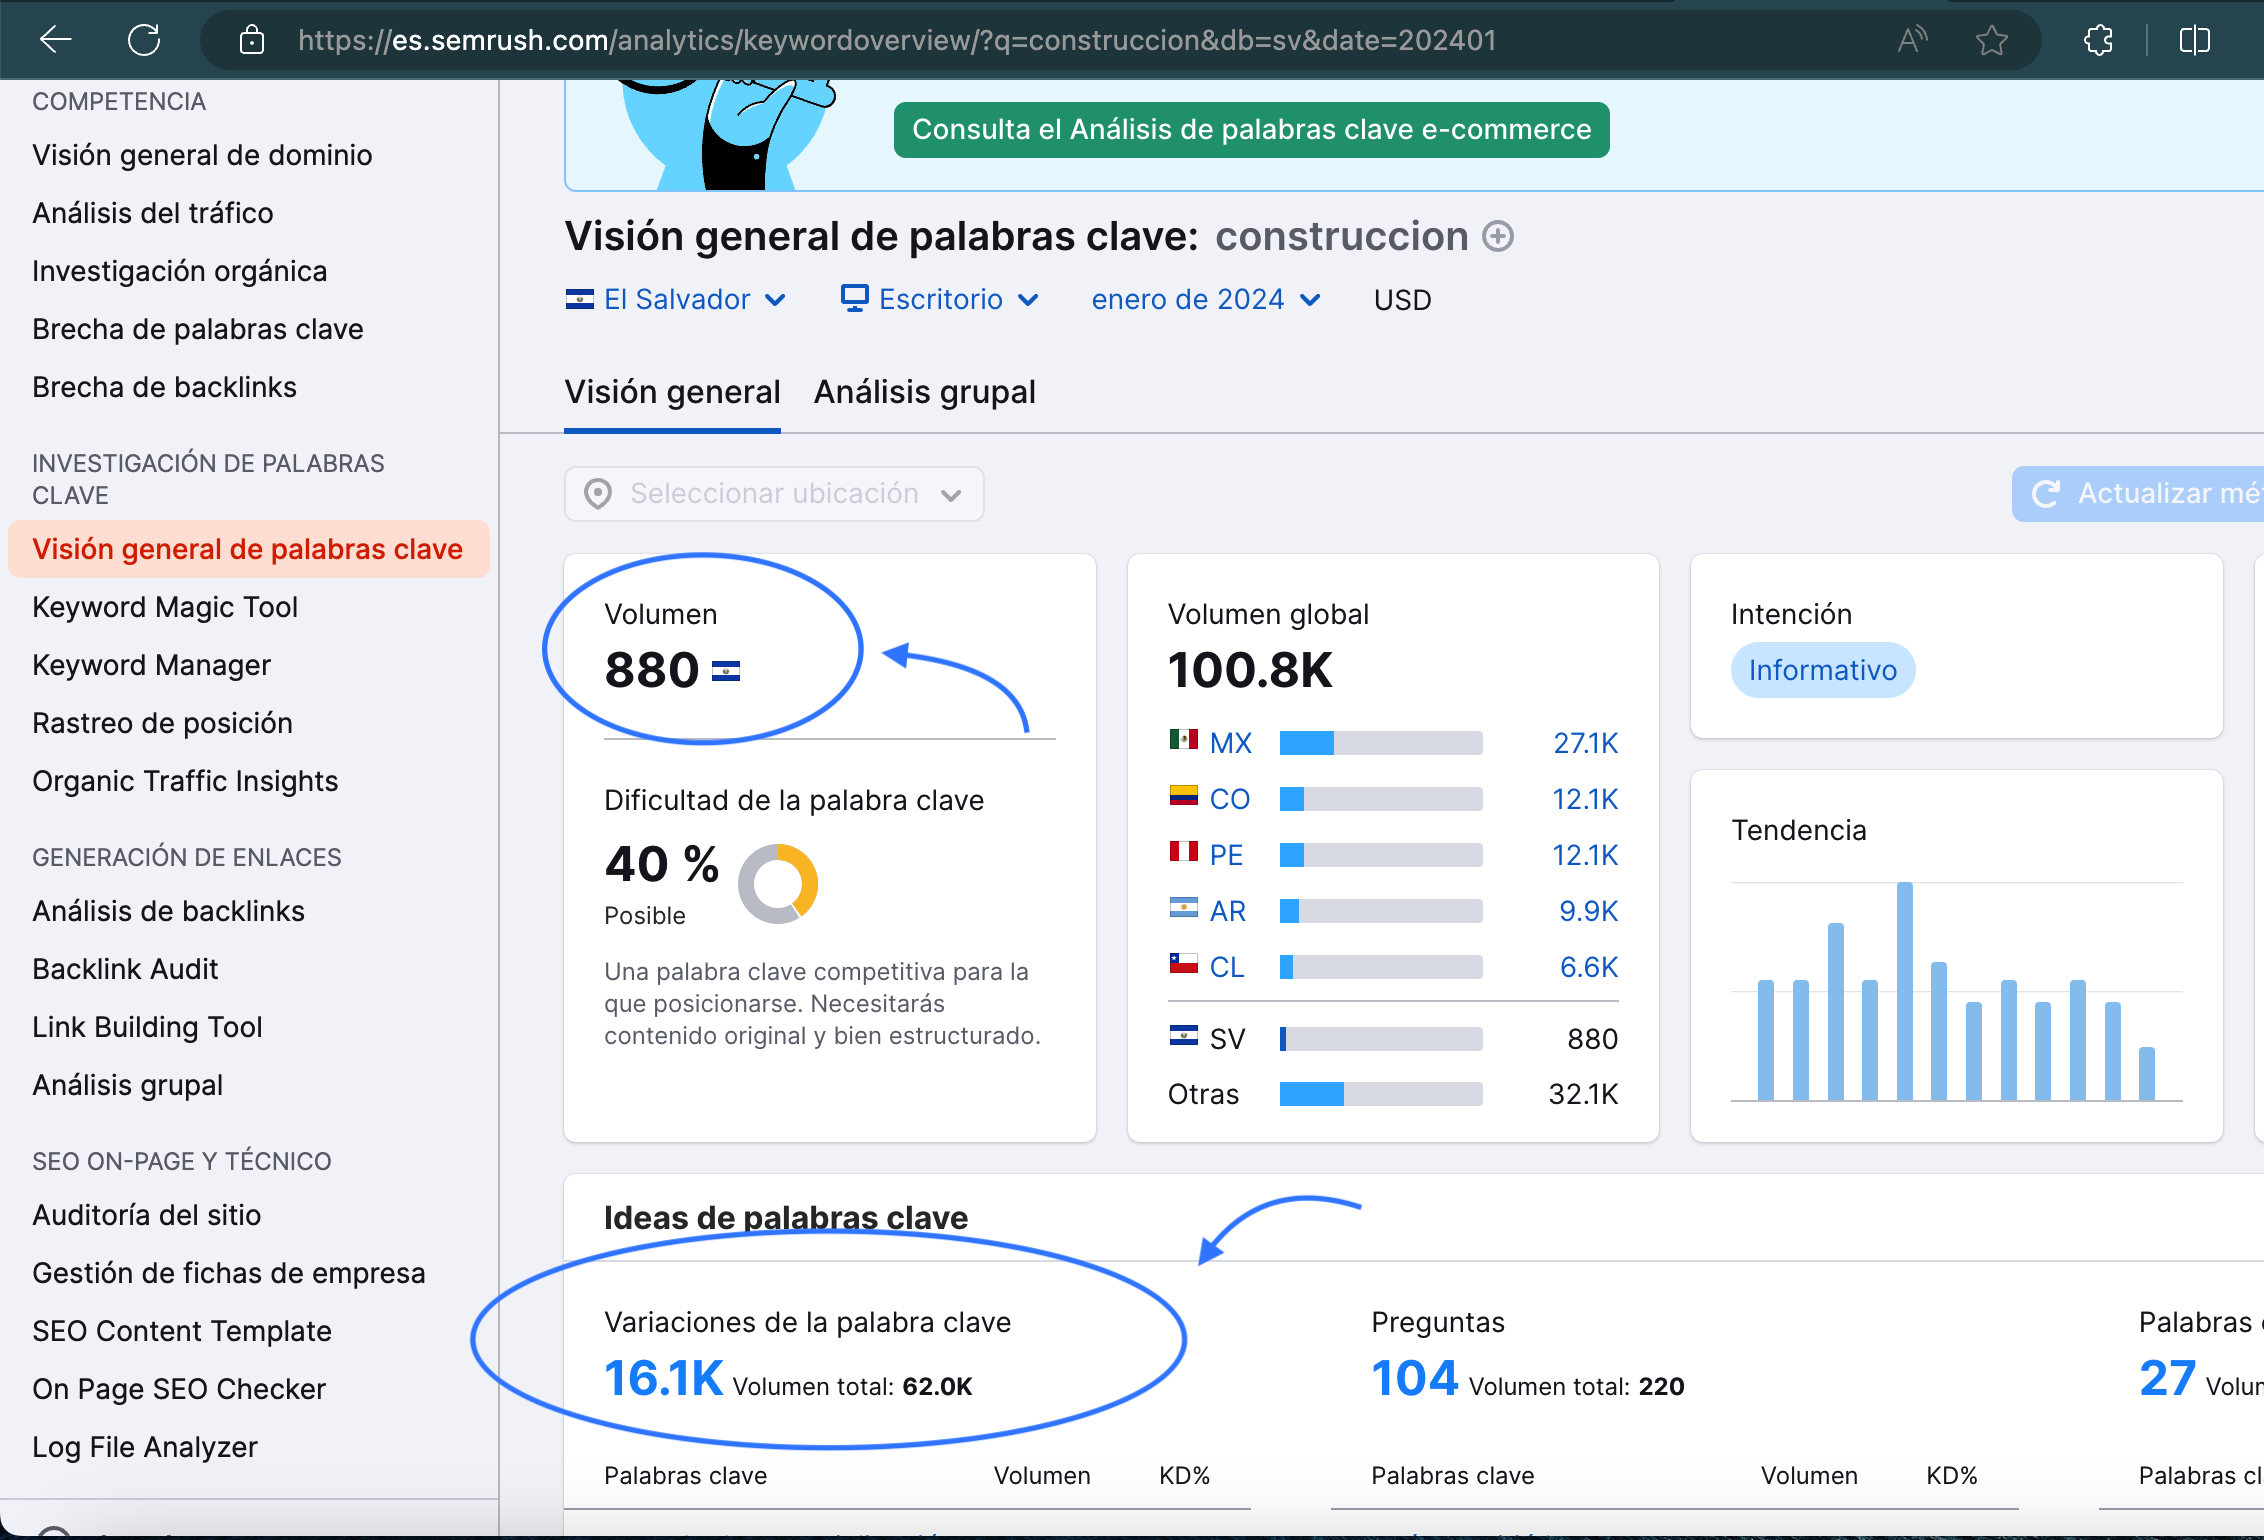Click the AR country link
This screenshot has height=1540, width=2264.
point(1228,911)
